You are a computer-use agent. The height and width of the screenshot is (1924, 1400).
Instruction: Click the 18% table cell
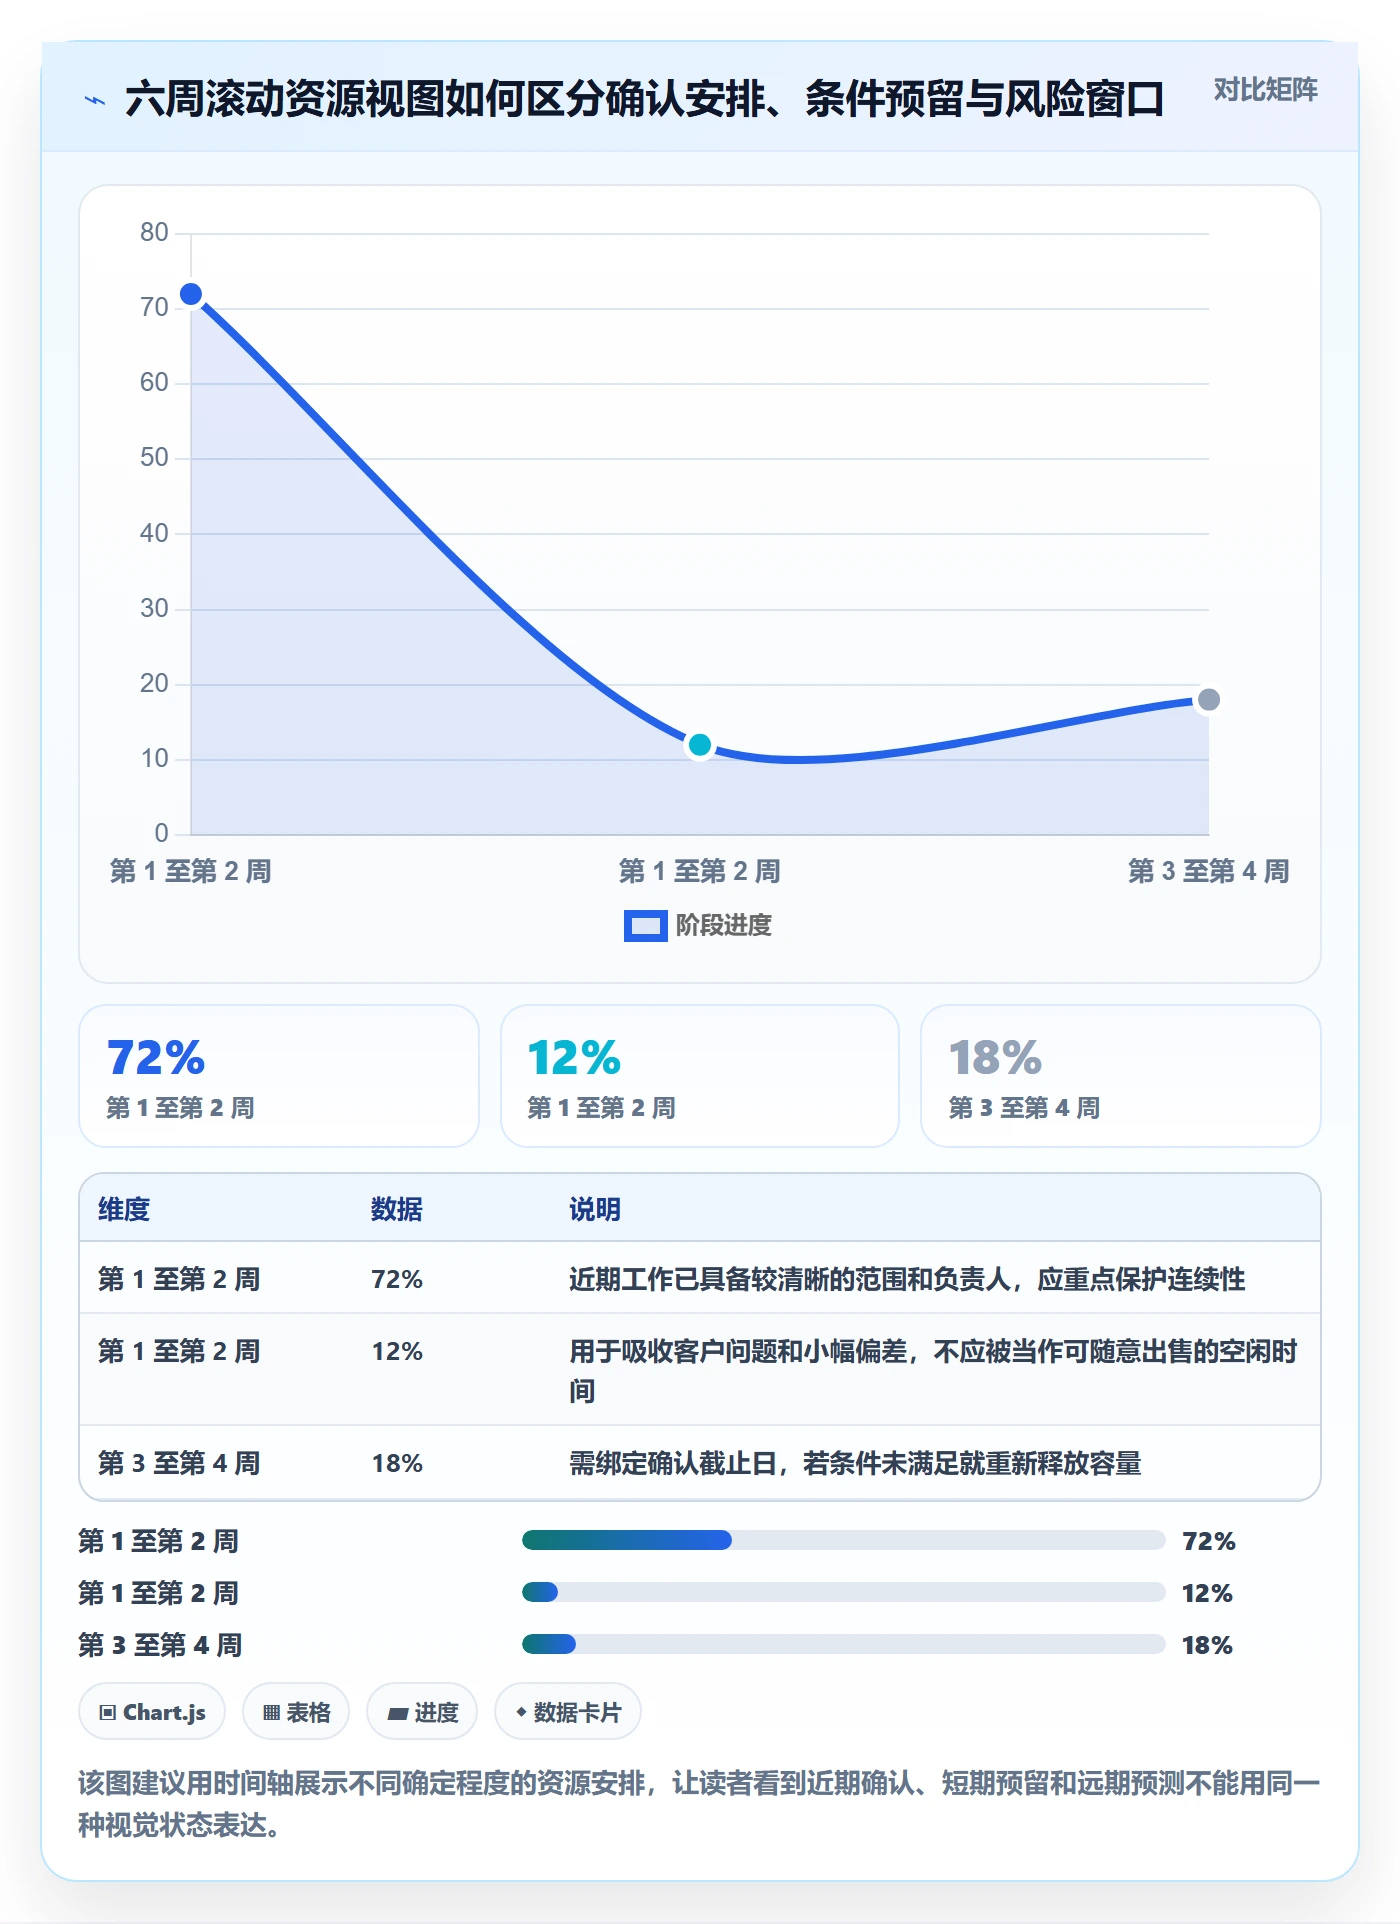397,1464
